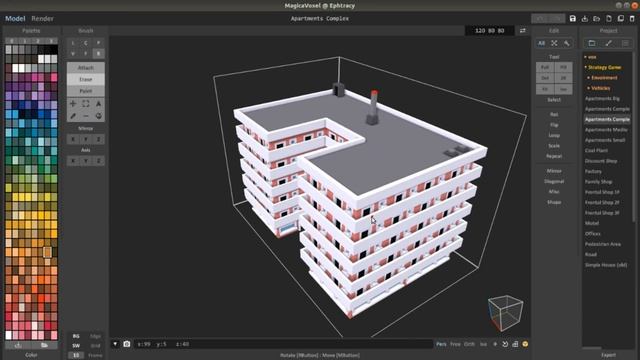Click the duplicate model icon
Screen dimensions: 640x360
point(620,18)
